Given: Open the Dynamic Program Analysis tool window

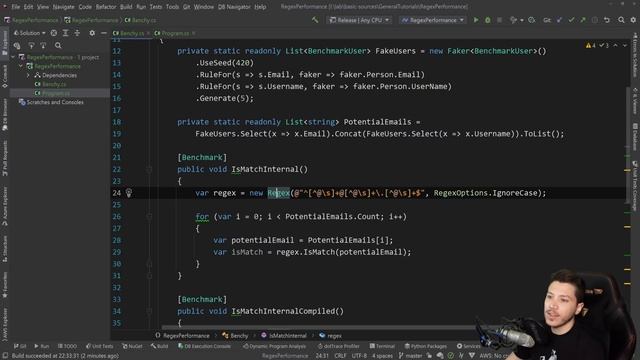Looking at the screenshot, I should tap(274, 346).
